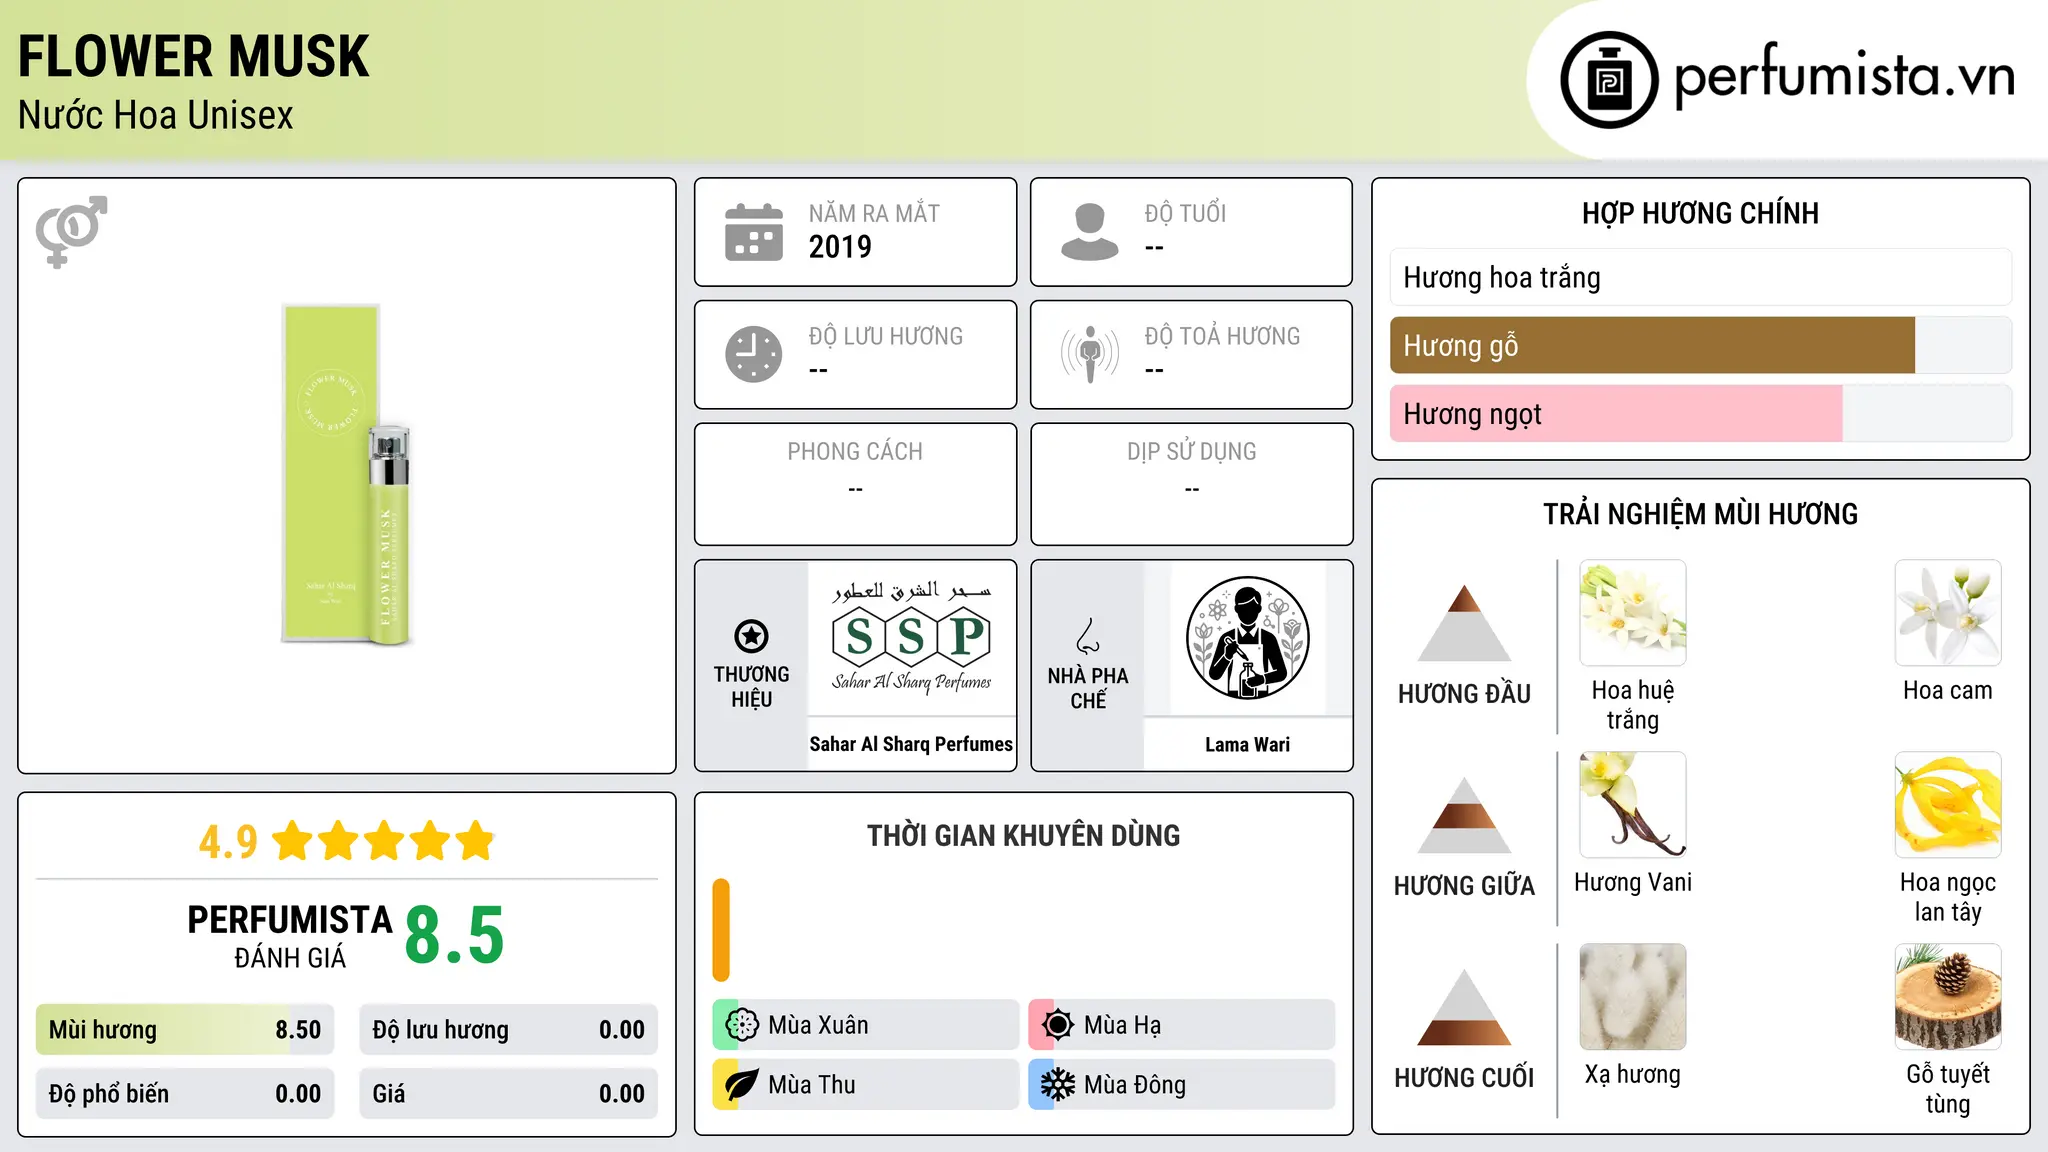
Task: Click the Dịp sử dụng card
Action: [x=1191, y=484]
